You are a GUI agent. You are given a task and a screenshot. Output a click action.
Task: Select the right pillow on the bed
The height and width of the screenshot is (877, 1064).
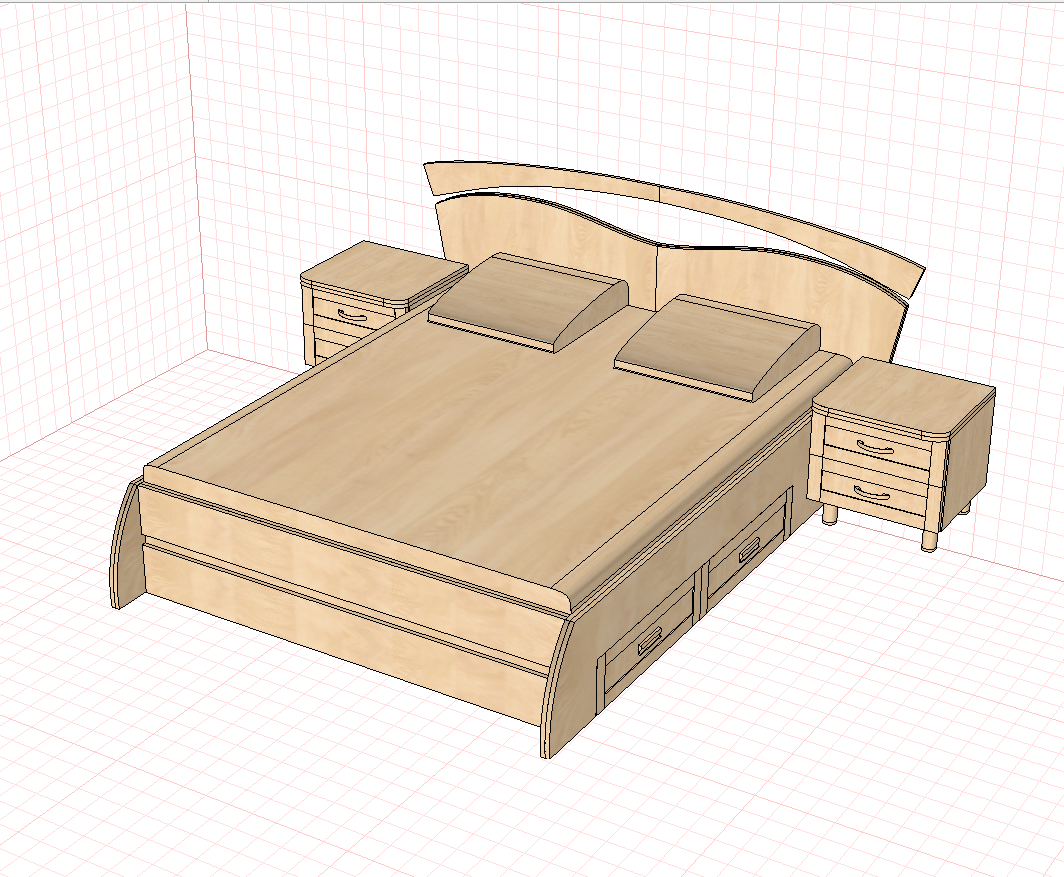pyautogui.click(x=717, y=347)
